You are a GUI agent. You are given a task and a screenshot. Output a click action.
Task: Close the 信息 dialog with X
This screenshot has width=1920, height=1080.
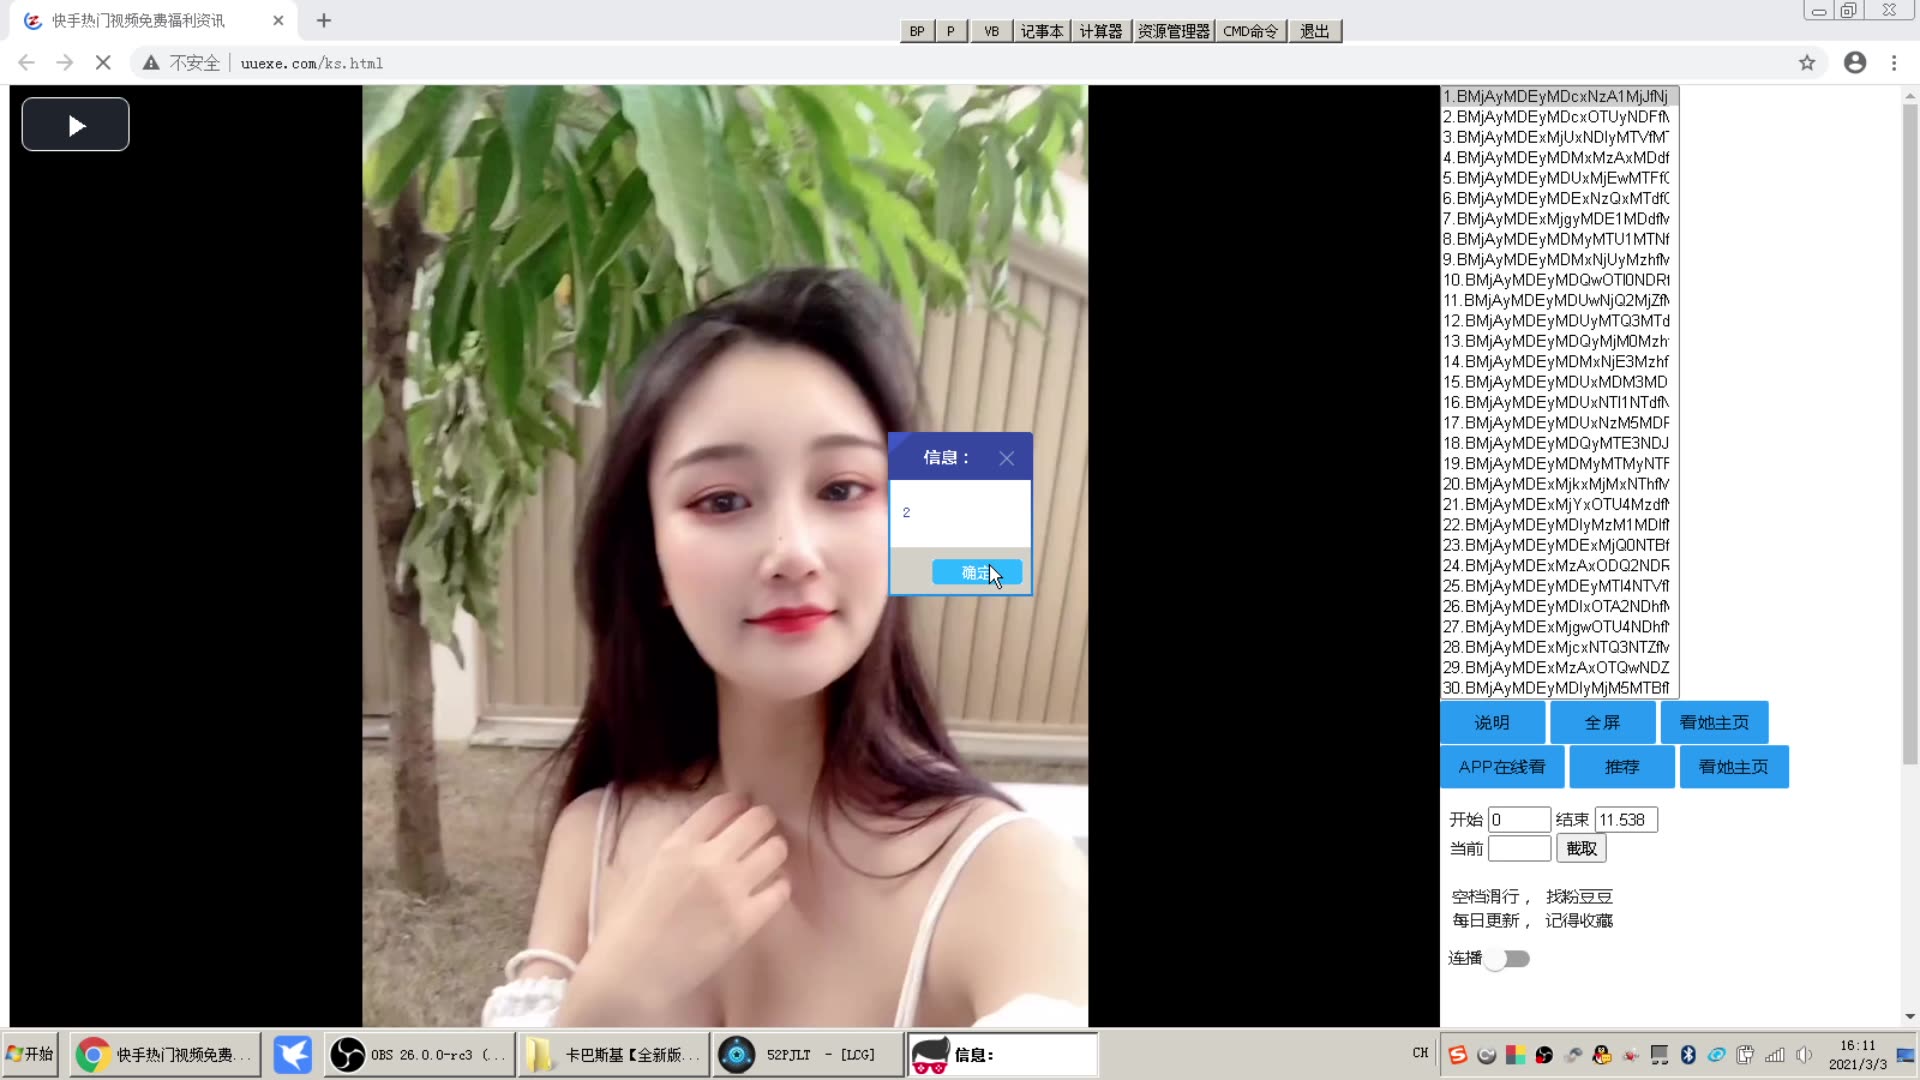point(1006,458)
